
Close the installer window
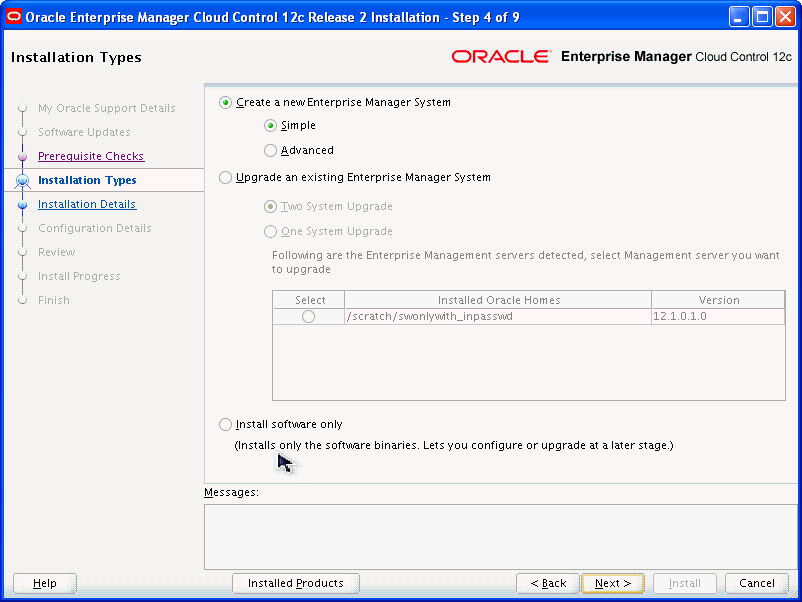coord(785,17)
